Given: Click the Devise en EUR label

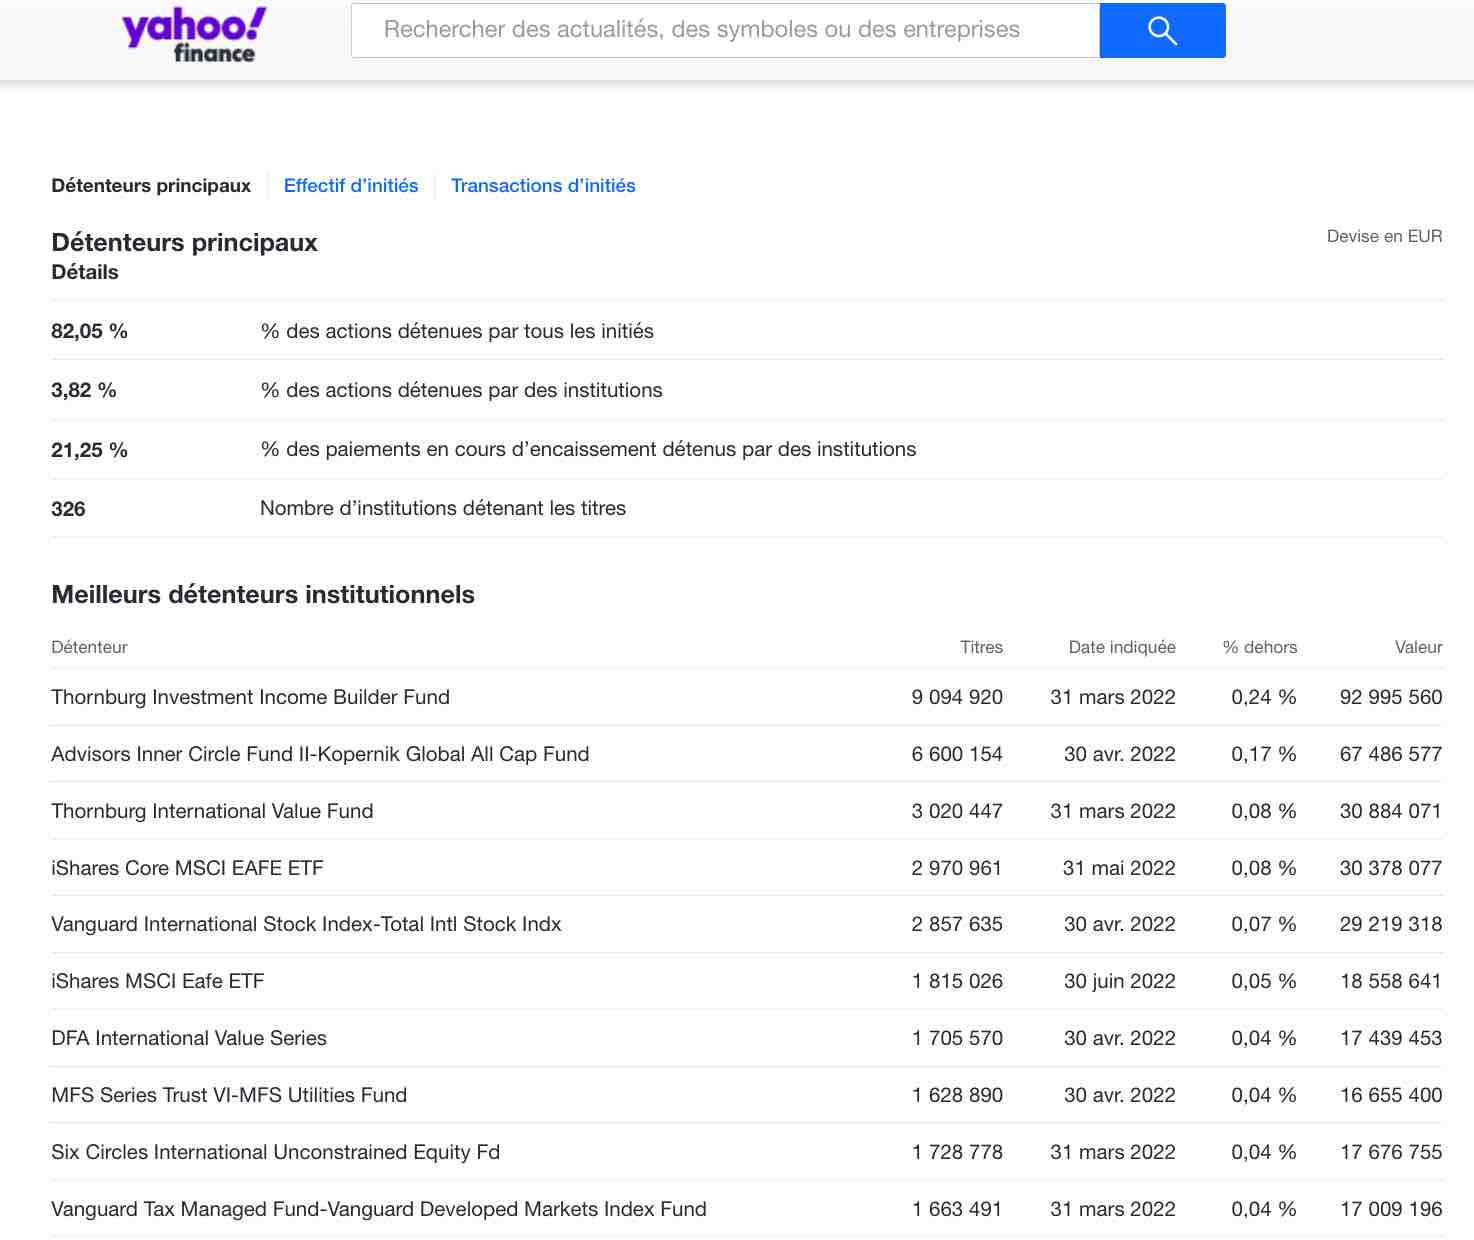Looking at the screenshot, I should click(1384, 236).
